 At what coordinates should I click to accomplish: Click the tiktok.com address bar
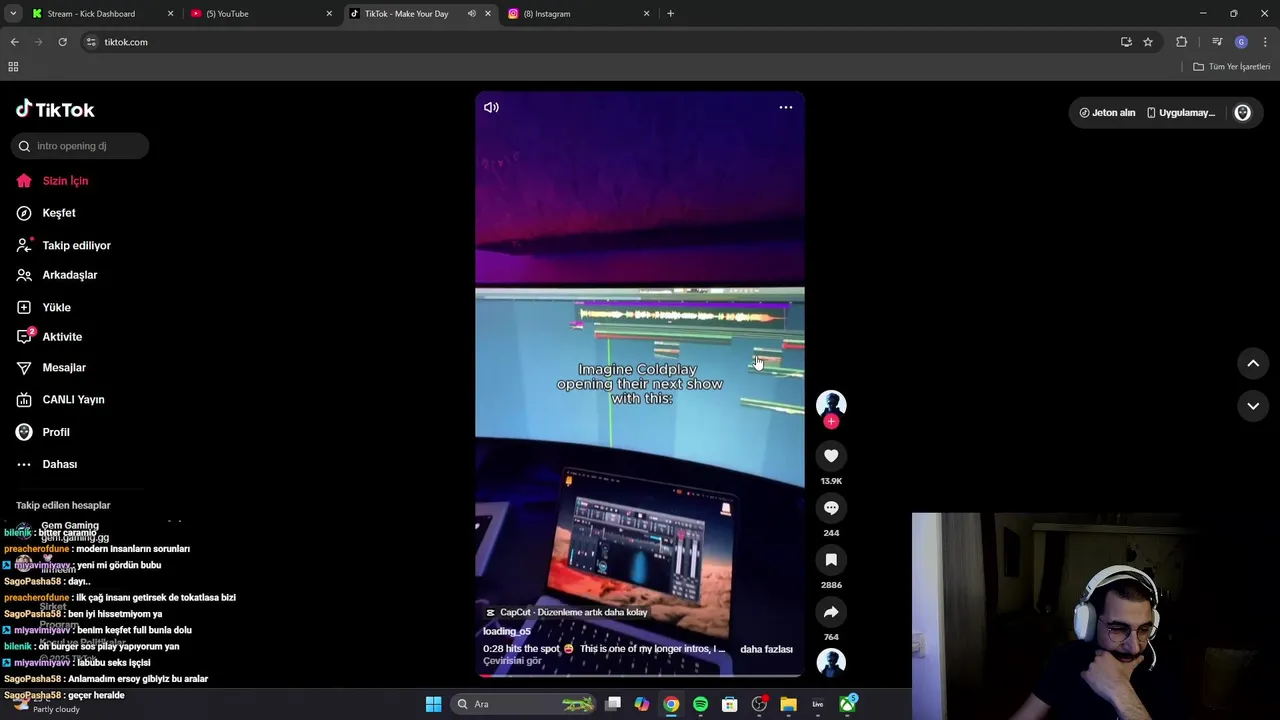click(x=600, y=42)
